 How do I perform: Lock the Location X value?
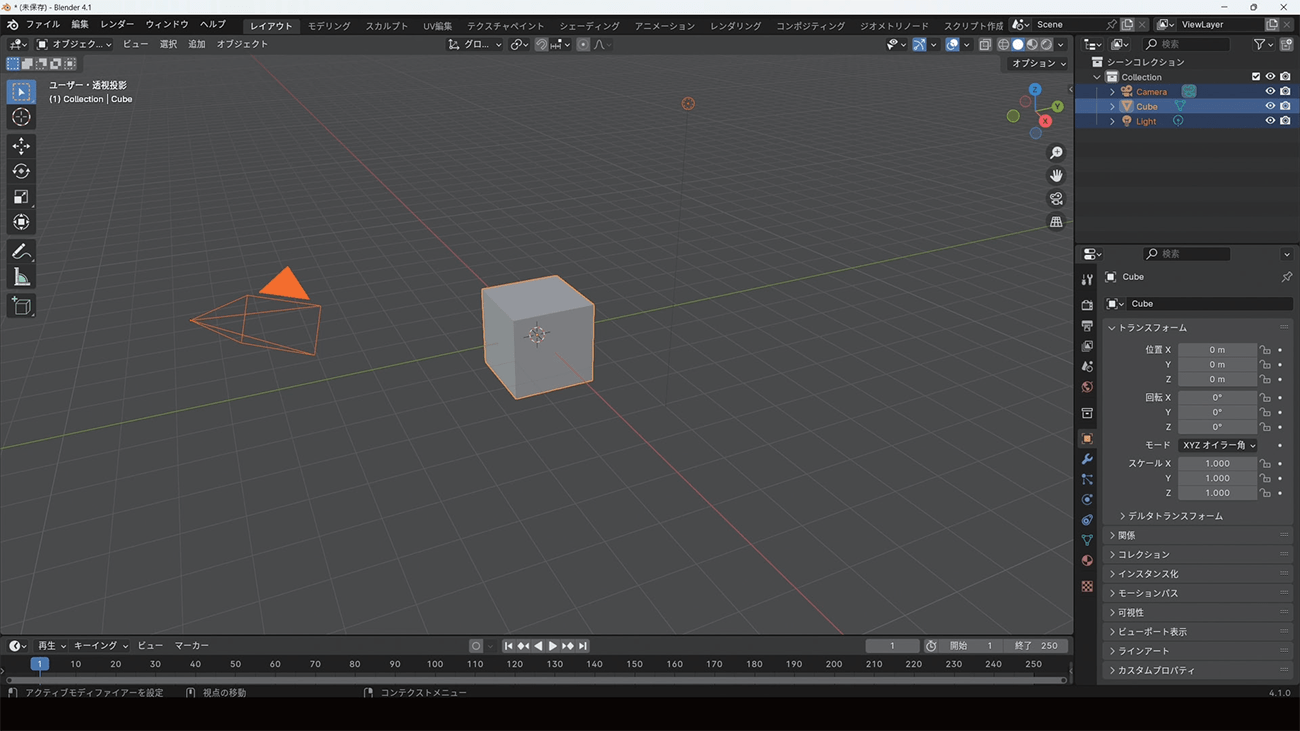[x=1265, y=350]
